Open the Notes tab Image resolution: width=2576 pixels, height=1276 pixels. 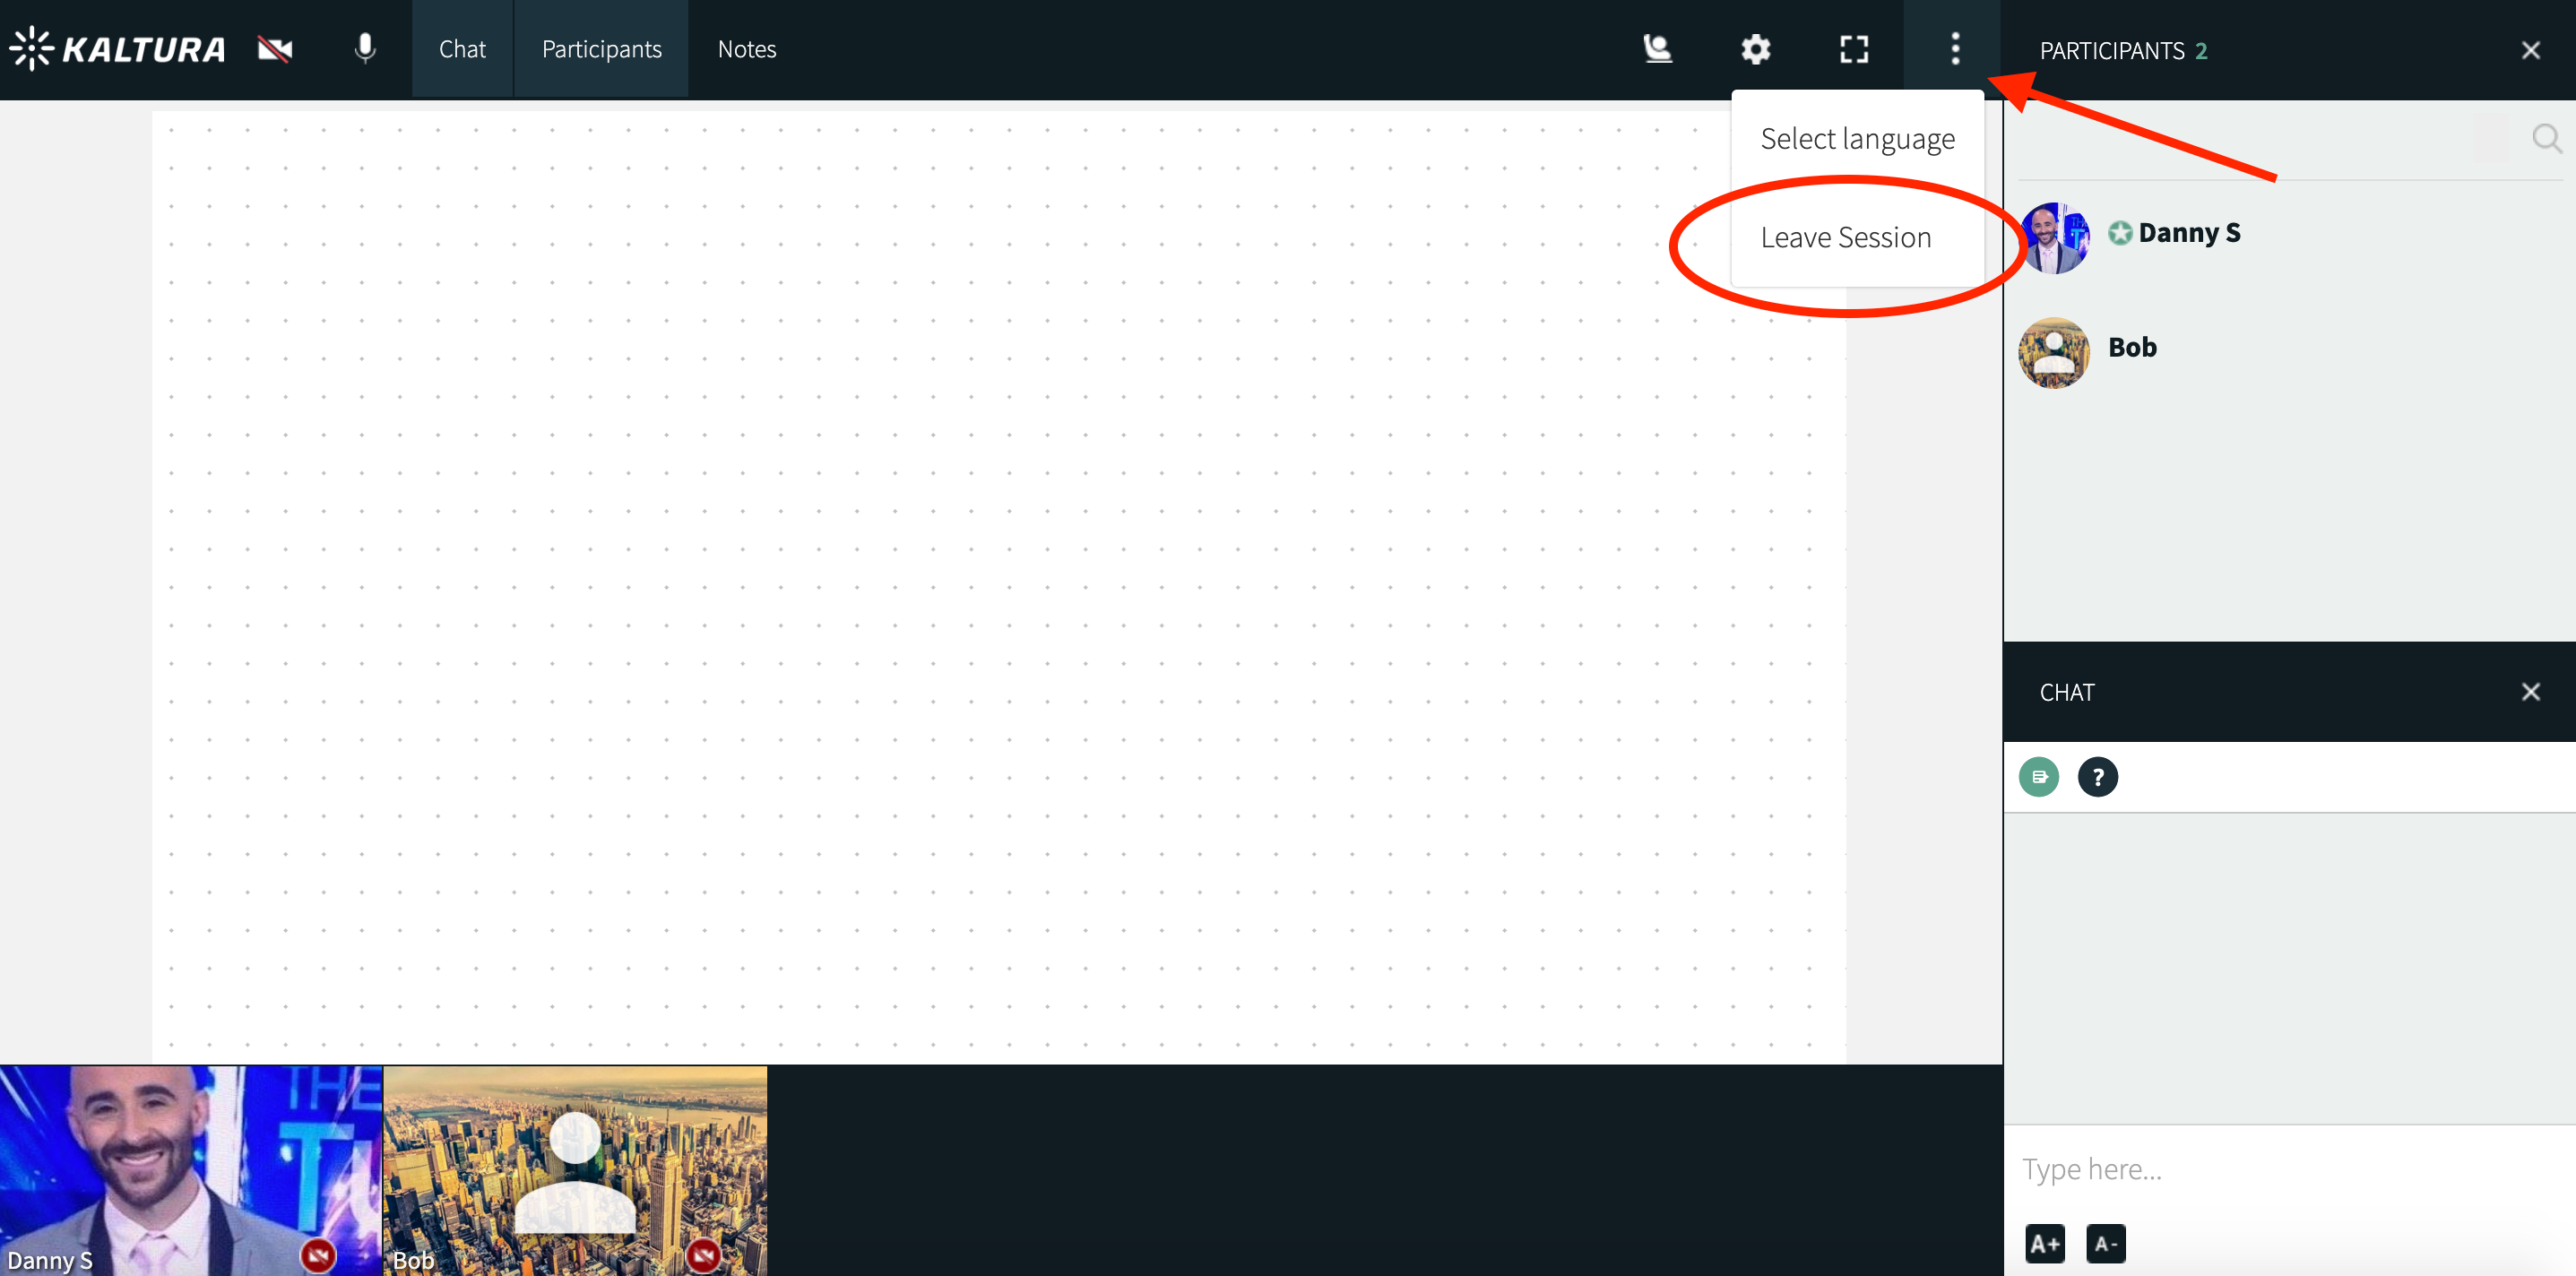pos(746,49)
